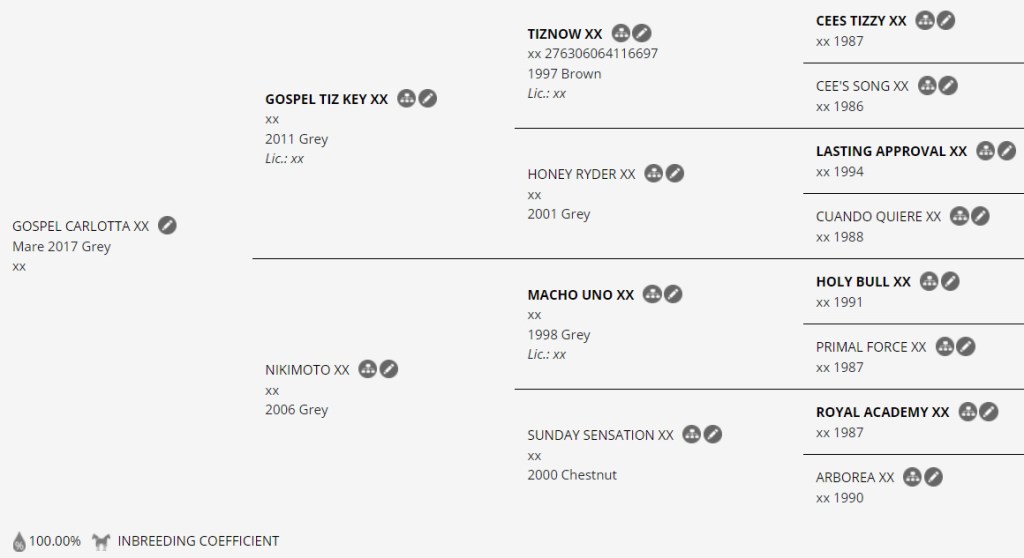The width and height of the screenshot is (1024, 558).
Task: Edit Holy Bull XX entry
Action: (950, 282)
